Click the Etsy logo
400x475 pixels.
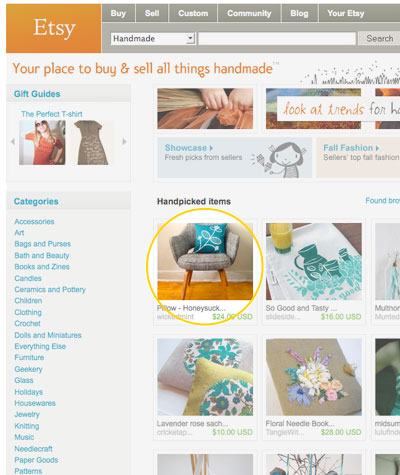[54, 28]
